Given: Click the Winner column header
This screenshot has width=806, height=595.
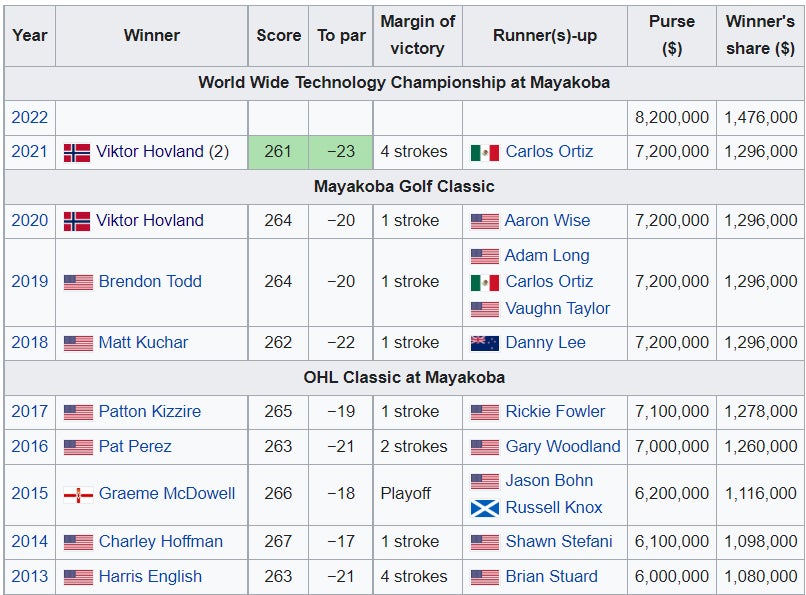Looking at the screenshot, I should (x=152, y=35).
